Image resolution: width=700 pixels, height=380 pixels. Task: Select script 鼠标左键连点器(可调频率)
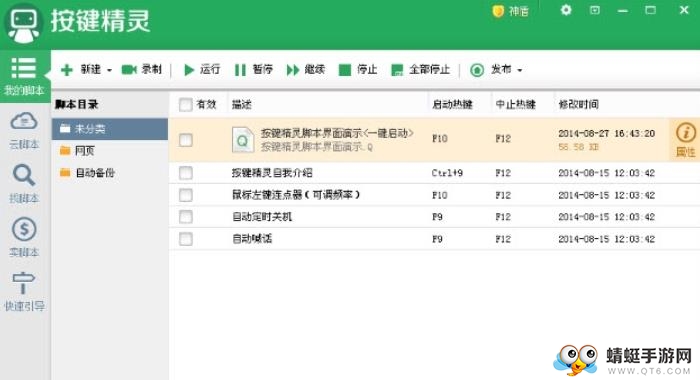(296, 195)
